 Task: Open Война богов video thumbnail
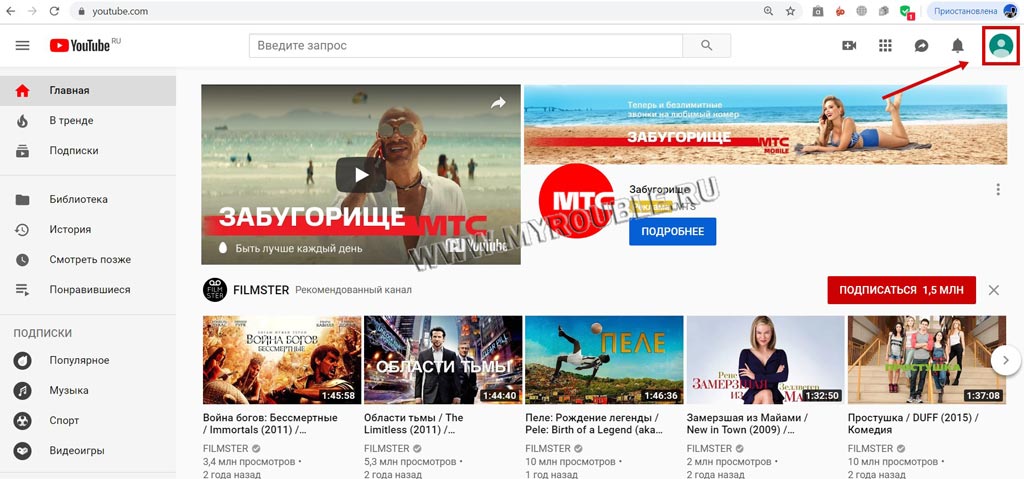[282, 359]
